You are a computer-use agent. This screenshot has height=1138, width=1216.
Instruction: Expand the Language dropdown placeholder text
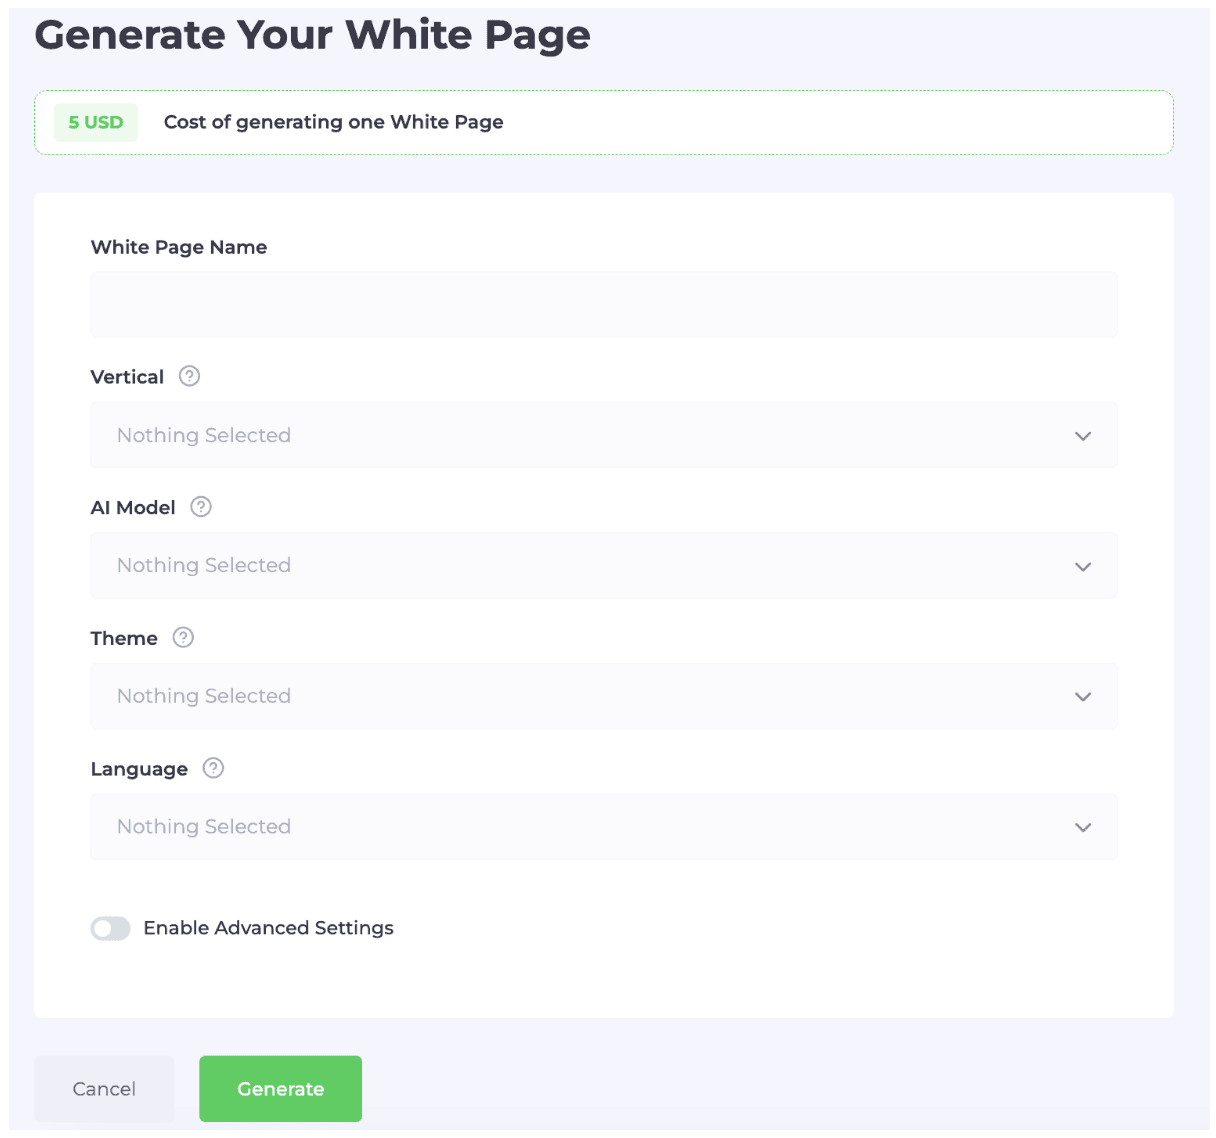click(204, 827)
